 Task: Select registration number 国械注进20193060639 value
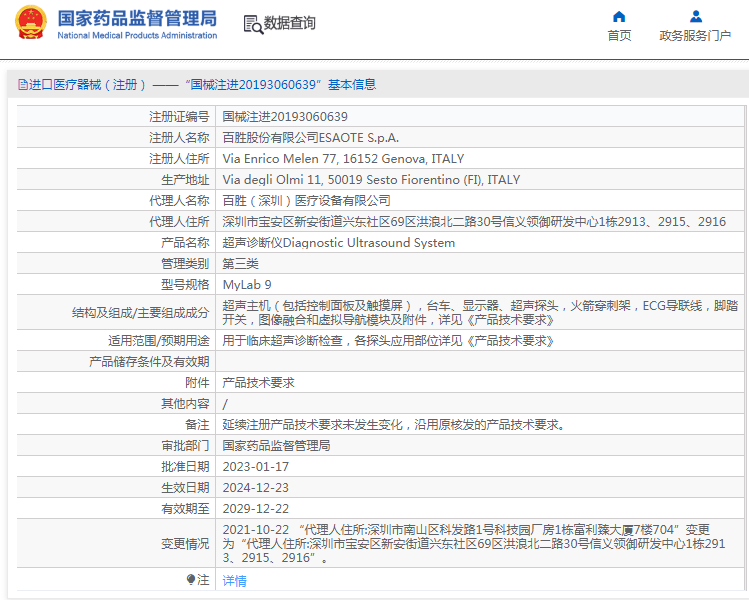coord(285,117)
